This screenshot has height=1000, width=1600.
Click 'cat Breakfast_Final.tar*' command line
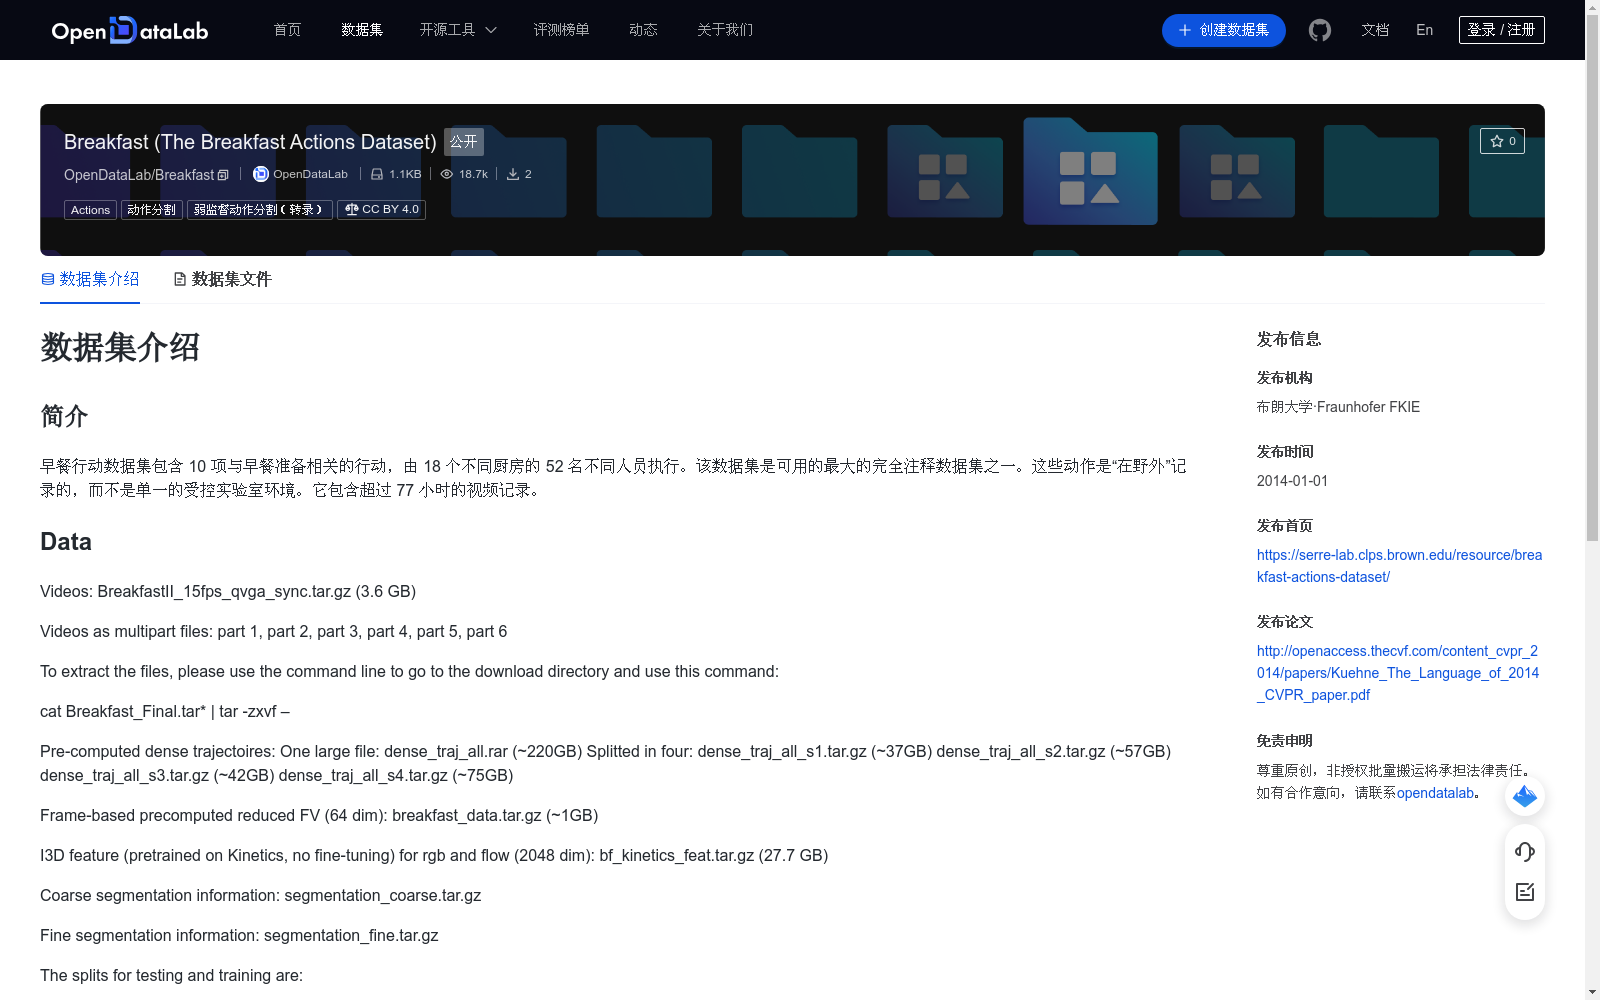(165, 711)
